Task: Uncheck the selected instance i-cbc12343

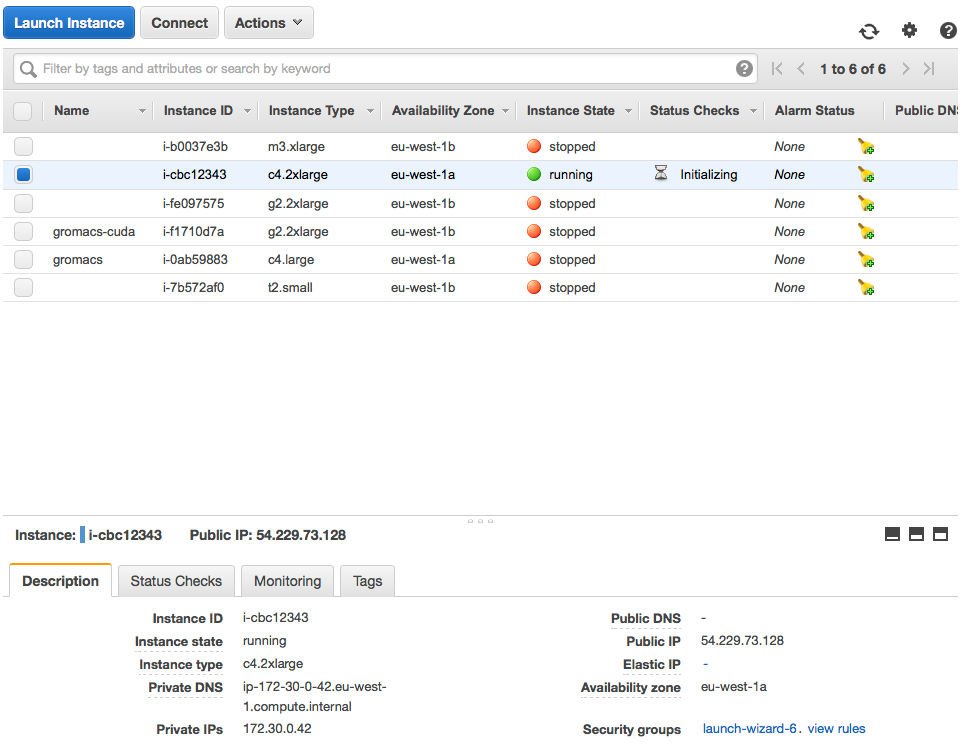Action: (23, 175)
